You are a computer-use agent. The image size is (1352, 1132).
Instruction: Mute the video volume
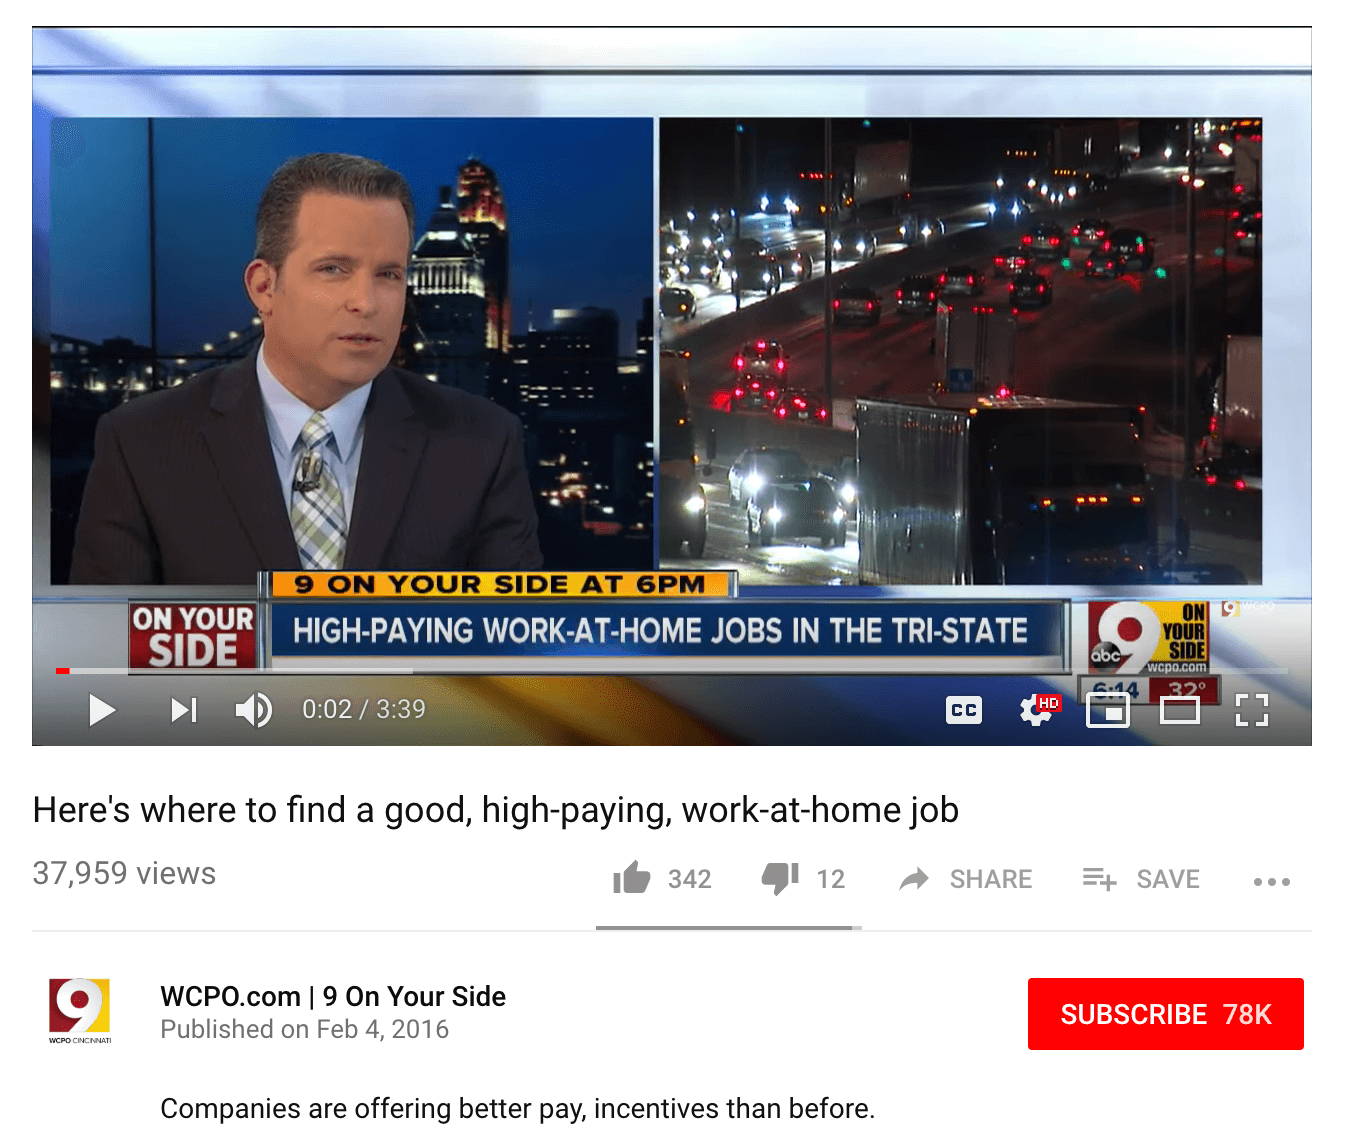tap(254, 710)
